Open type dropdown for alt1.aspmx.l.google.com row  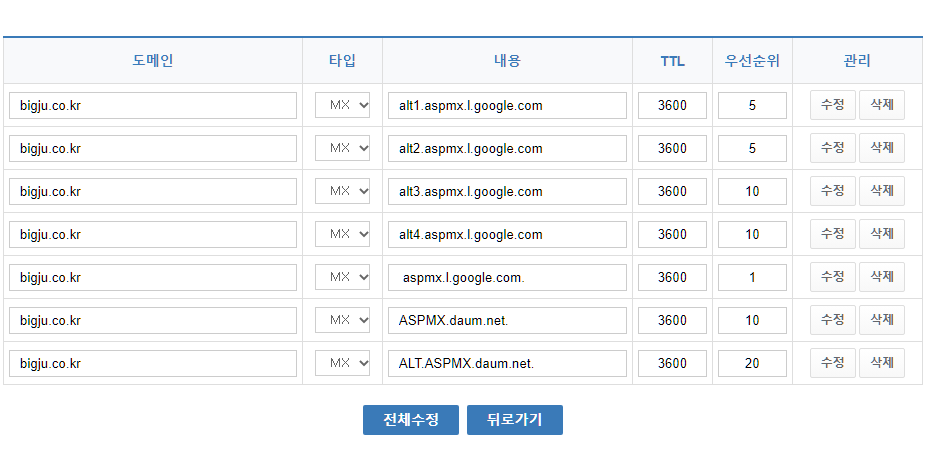(x=343, y=105)
